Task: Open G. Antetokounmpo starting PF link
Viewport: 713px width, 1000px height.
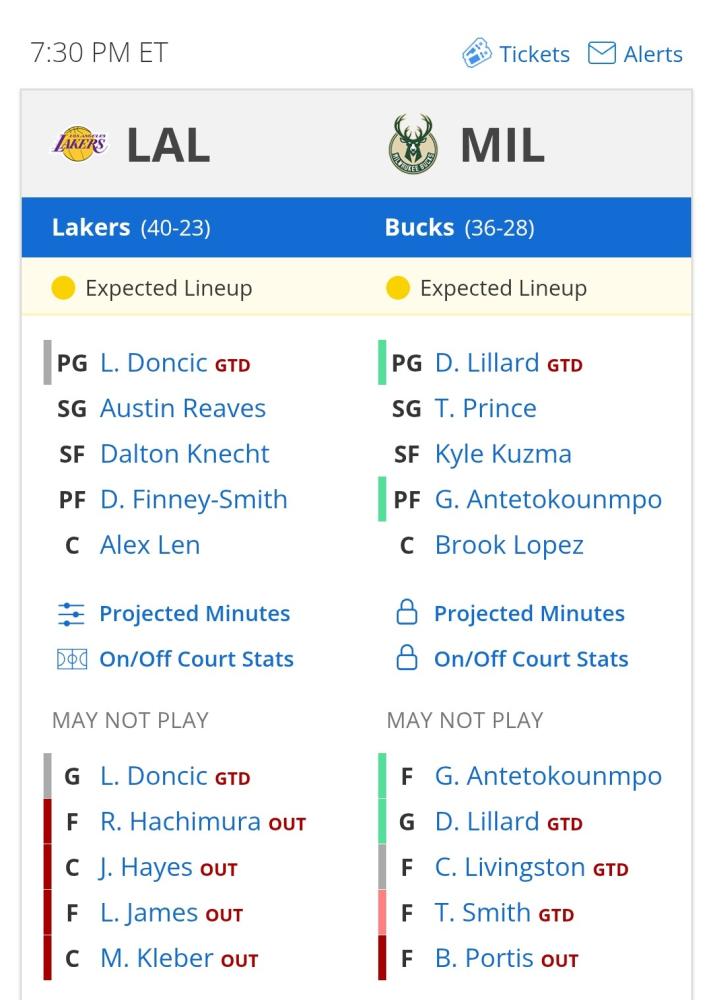Action: pos(548,499)
